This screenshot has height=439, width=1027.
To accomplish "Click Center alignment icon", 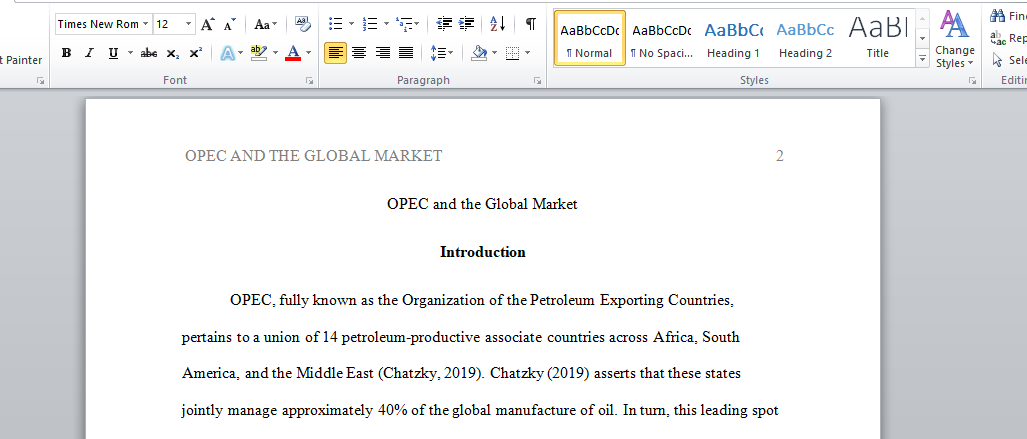I will pyautogui.click(x=358, y=53).
